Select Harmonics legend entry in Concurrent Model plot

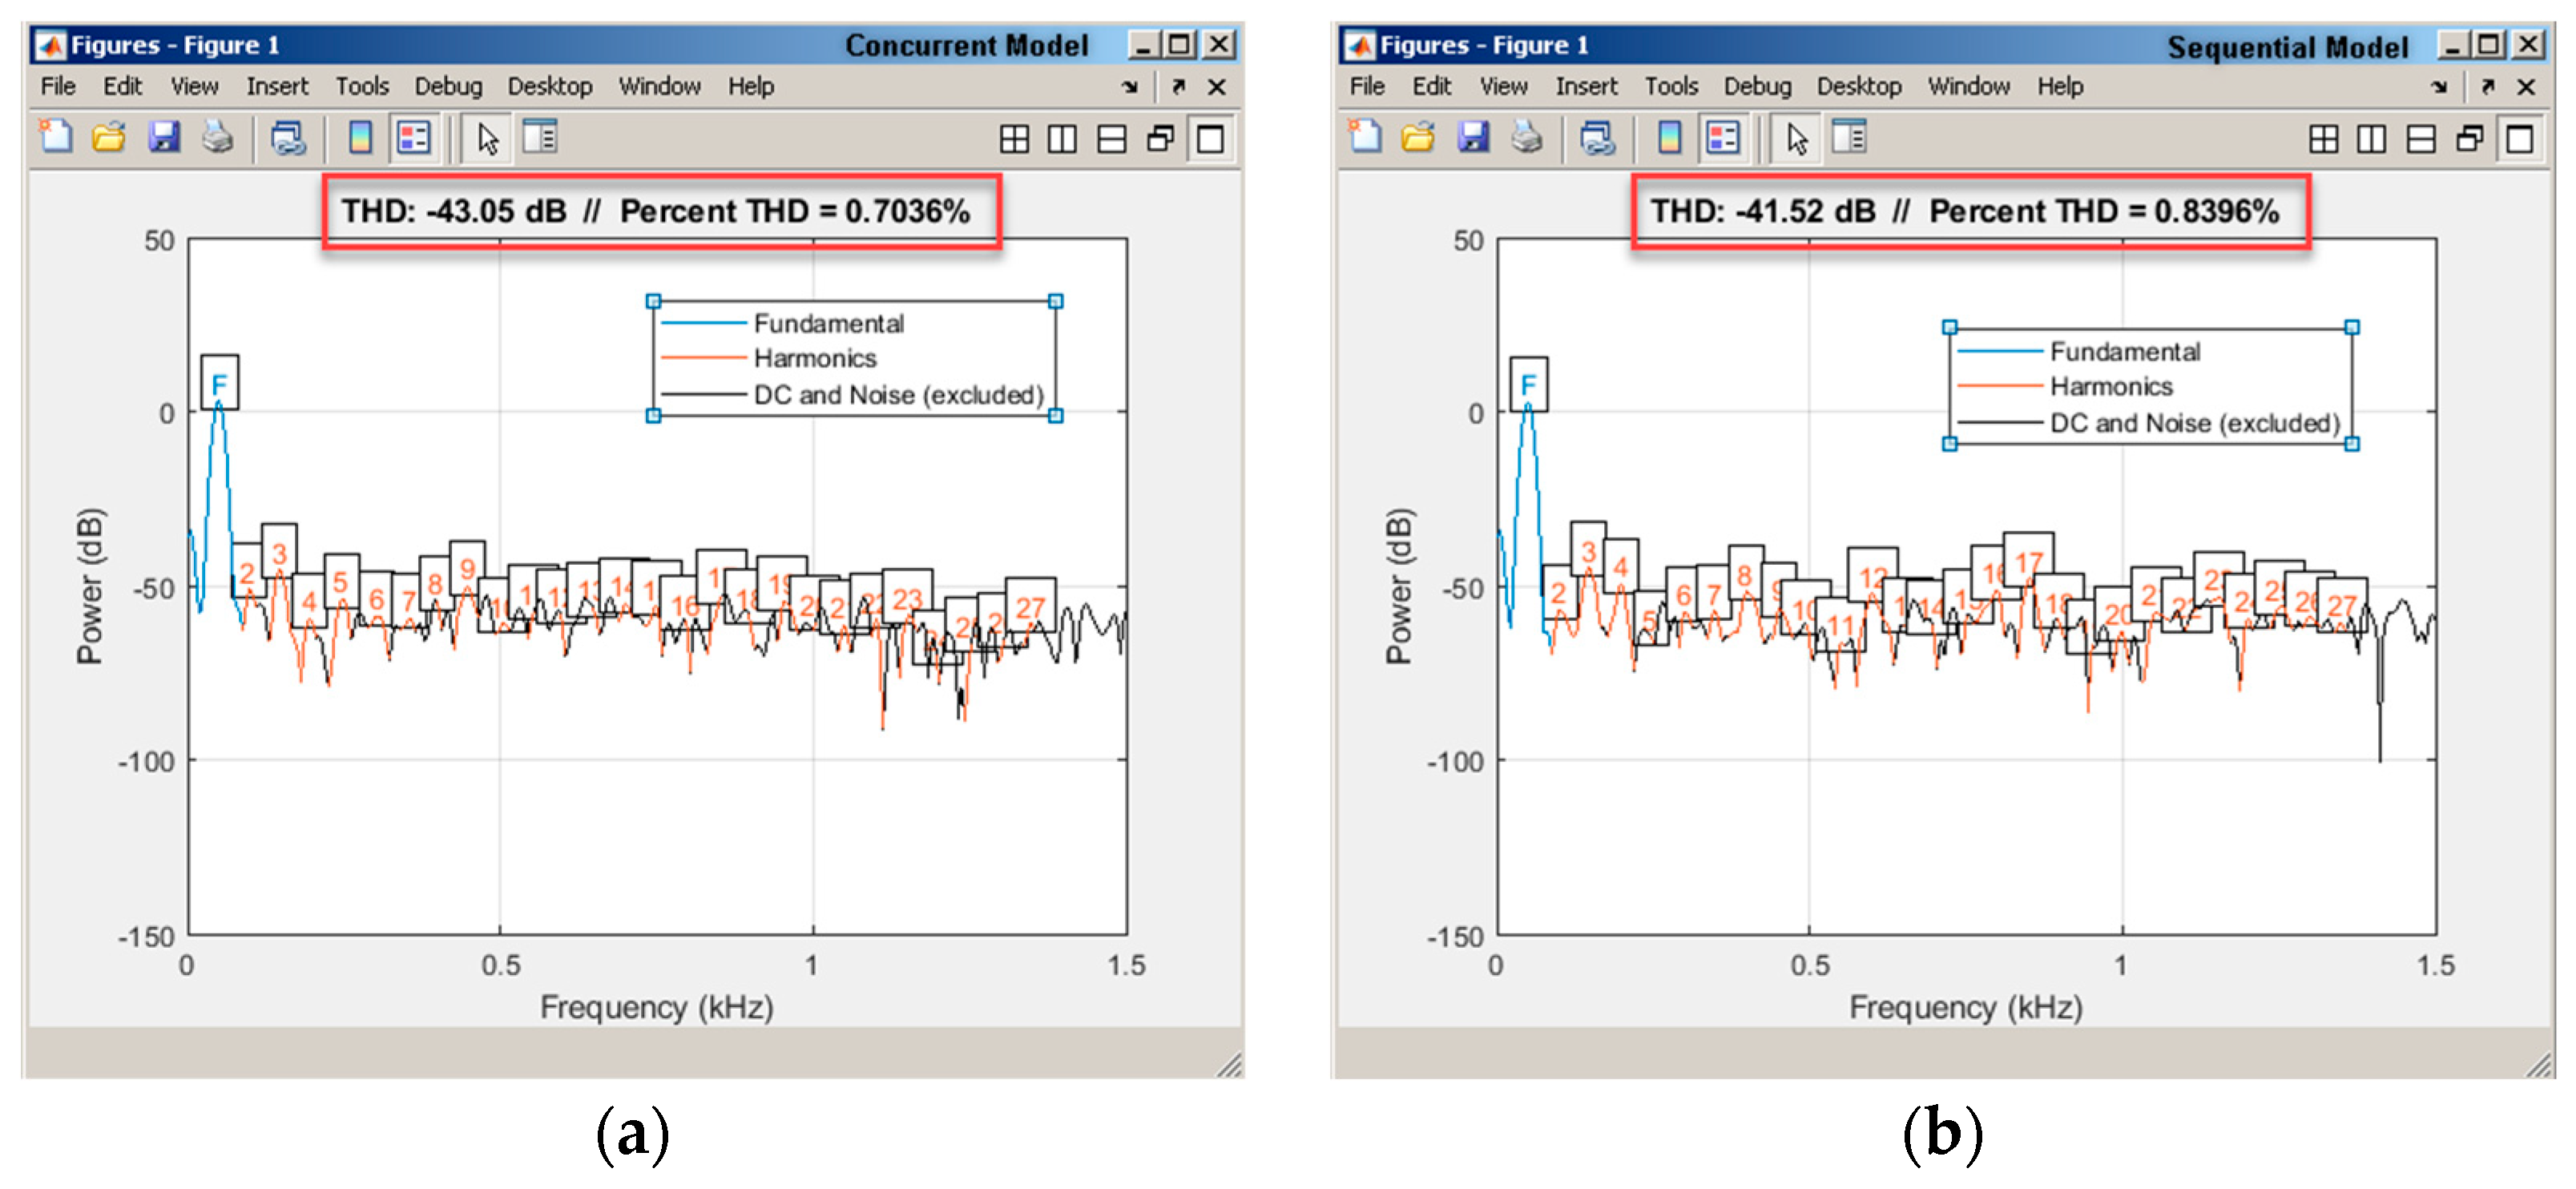click(814, 358)
